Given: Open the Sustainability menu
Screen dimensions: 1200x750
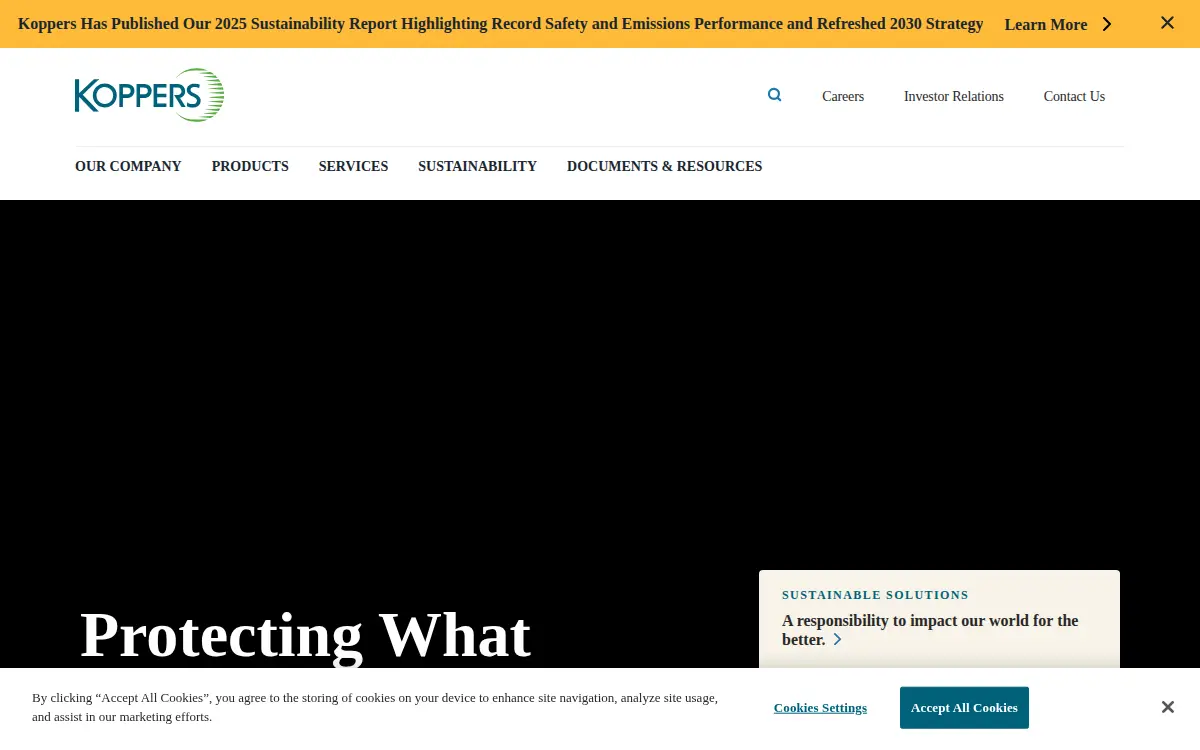Looking at the screenshot, I should point(477,166).
